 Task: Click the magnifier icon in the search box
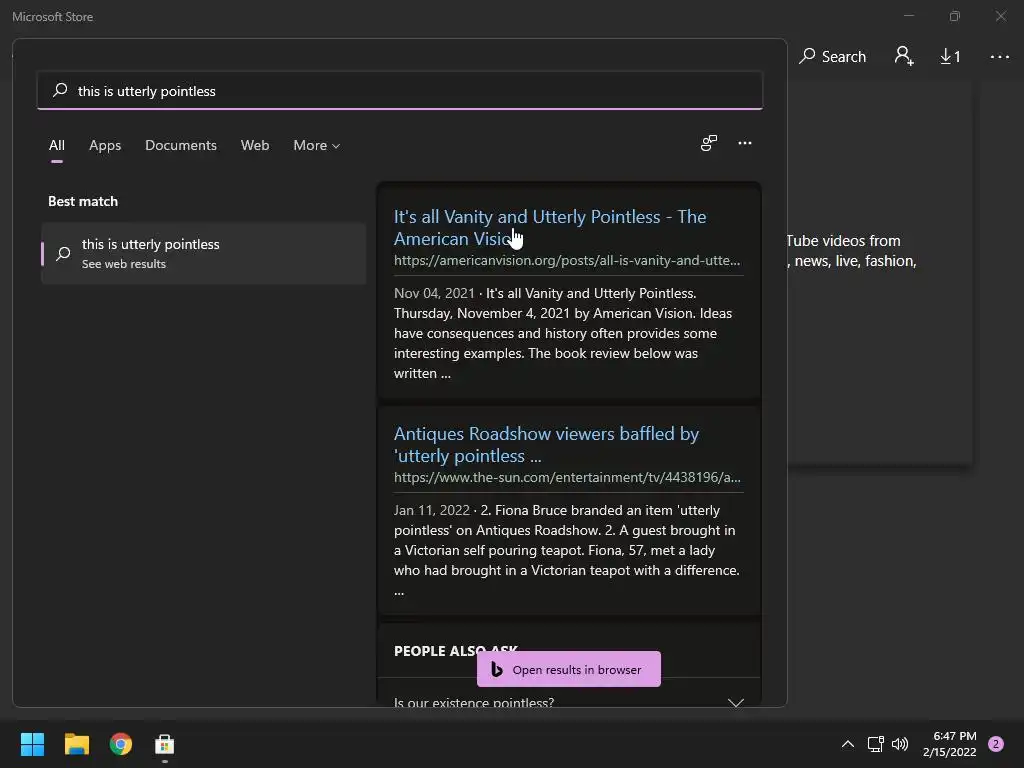pyautogui.click(x=60, y=90)
